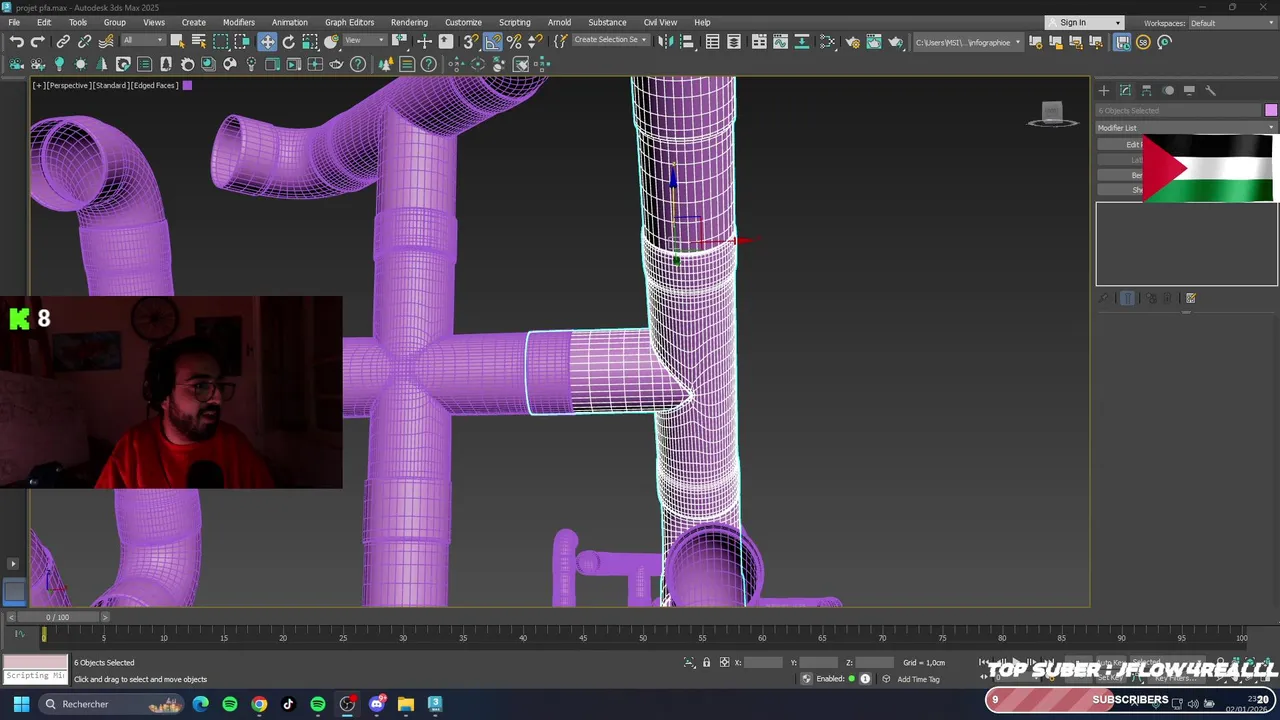Click the Sign In button
Screen dimensions: 1280x720
[1073, 22]
